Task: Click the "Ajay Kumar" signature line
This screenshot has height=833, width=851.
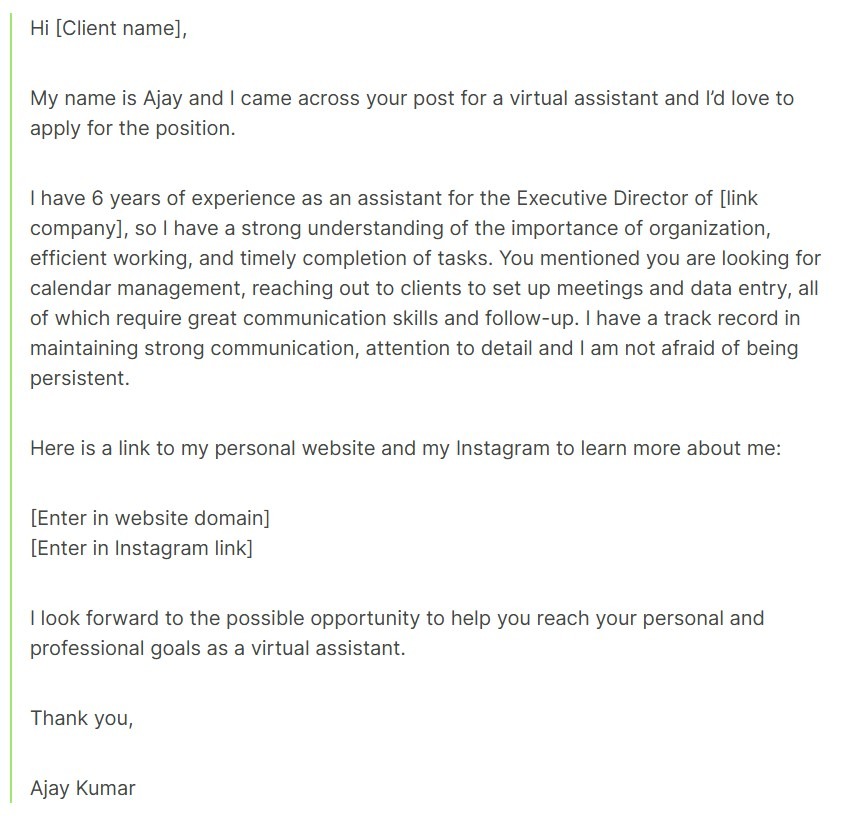Action: click(x=83, y=788)
